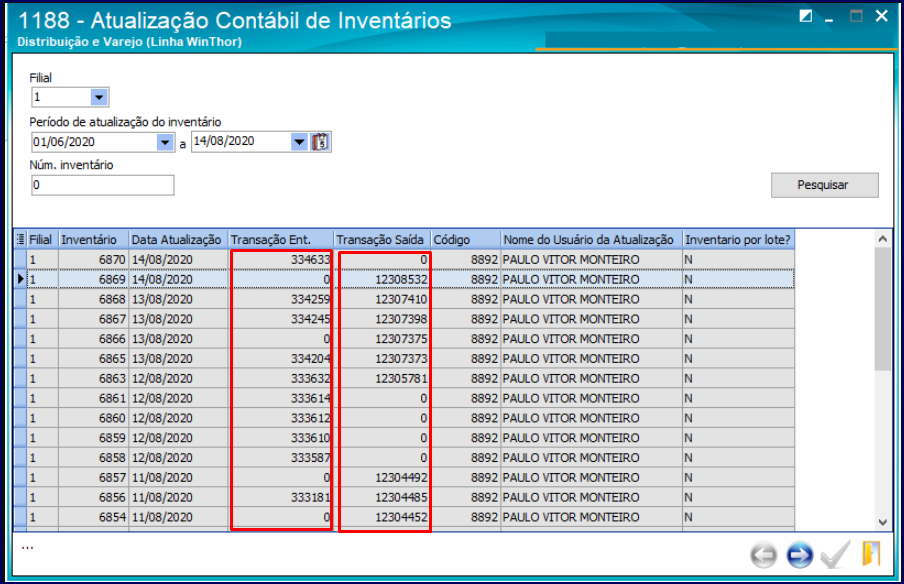Click the period calendar icon

click(321, 142)
